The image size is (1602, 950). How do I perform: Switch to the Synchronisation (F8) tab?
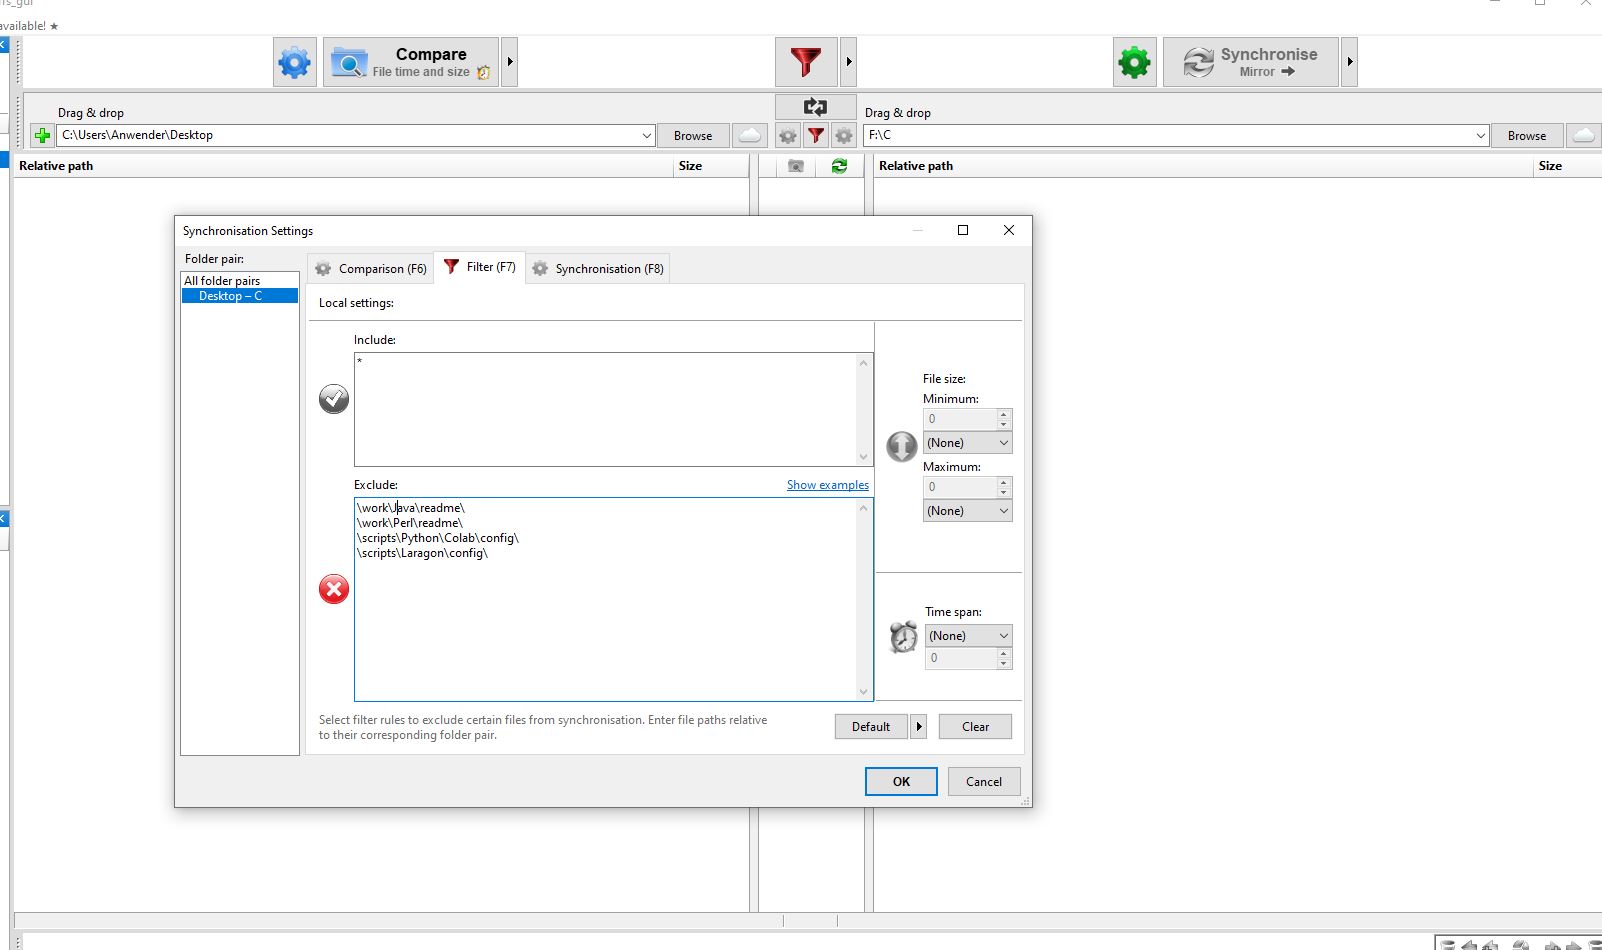pos(598,268)
